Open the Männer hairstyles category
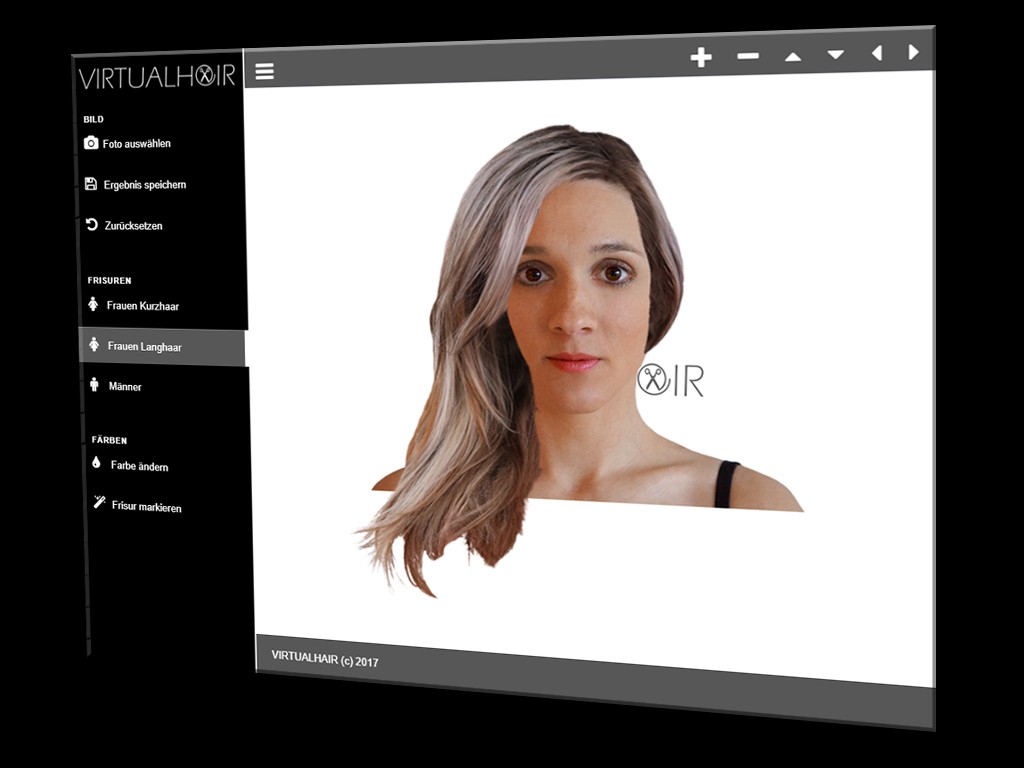Screen dimensions: 1024x768 coord(125,387)
